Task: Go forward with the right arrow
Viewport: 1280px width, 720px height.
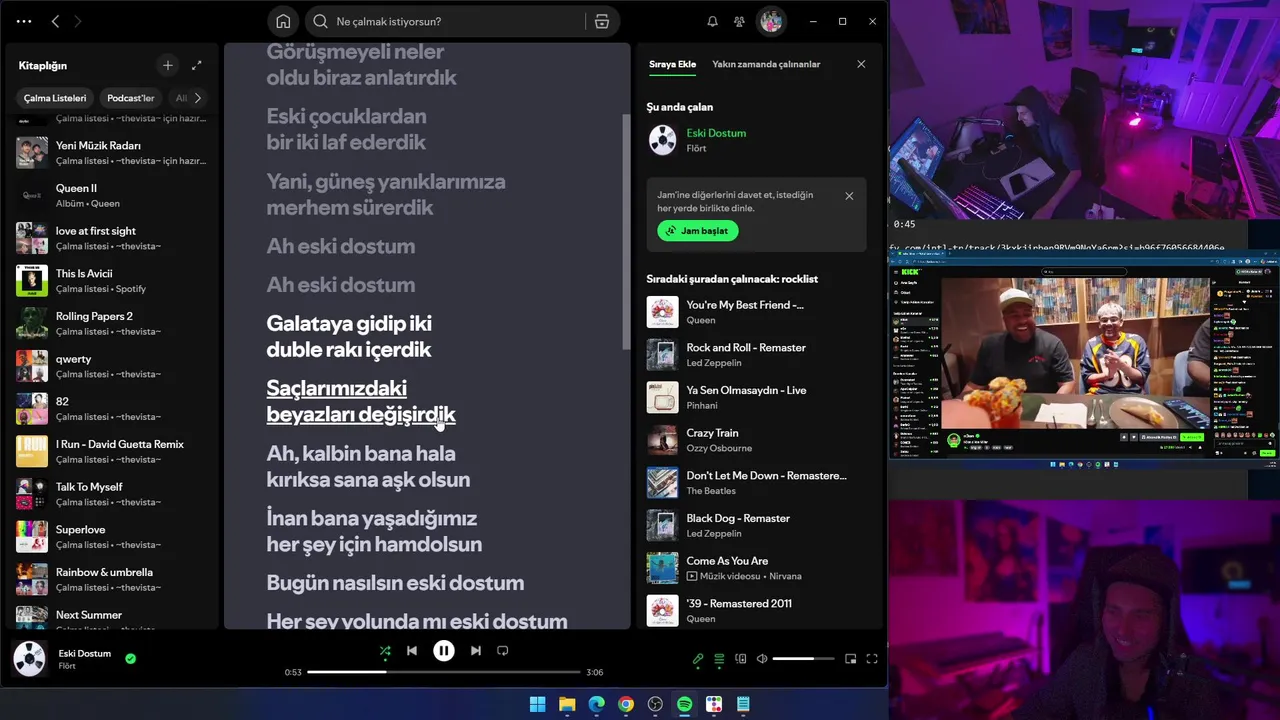Action: [x=78, y=21]
